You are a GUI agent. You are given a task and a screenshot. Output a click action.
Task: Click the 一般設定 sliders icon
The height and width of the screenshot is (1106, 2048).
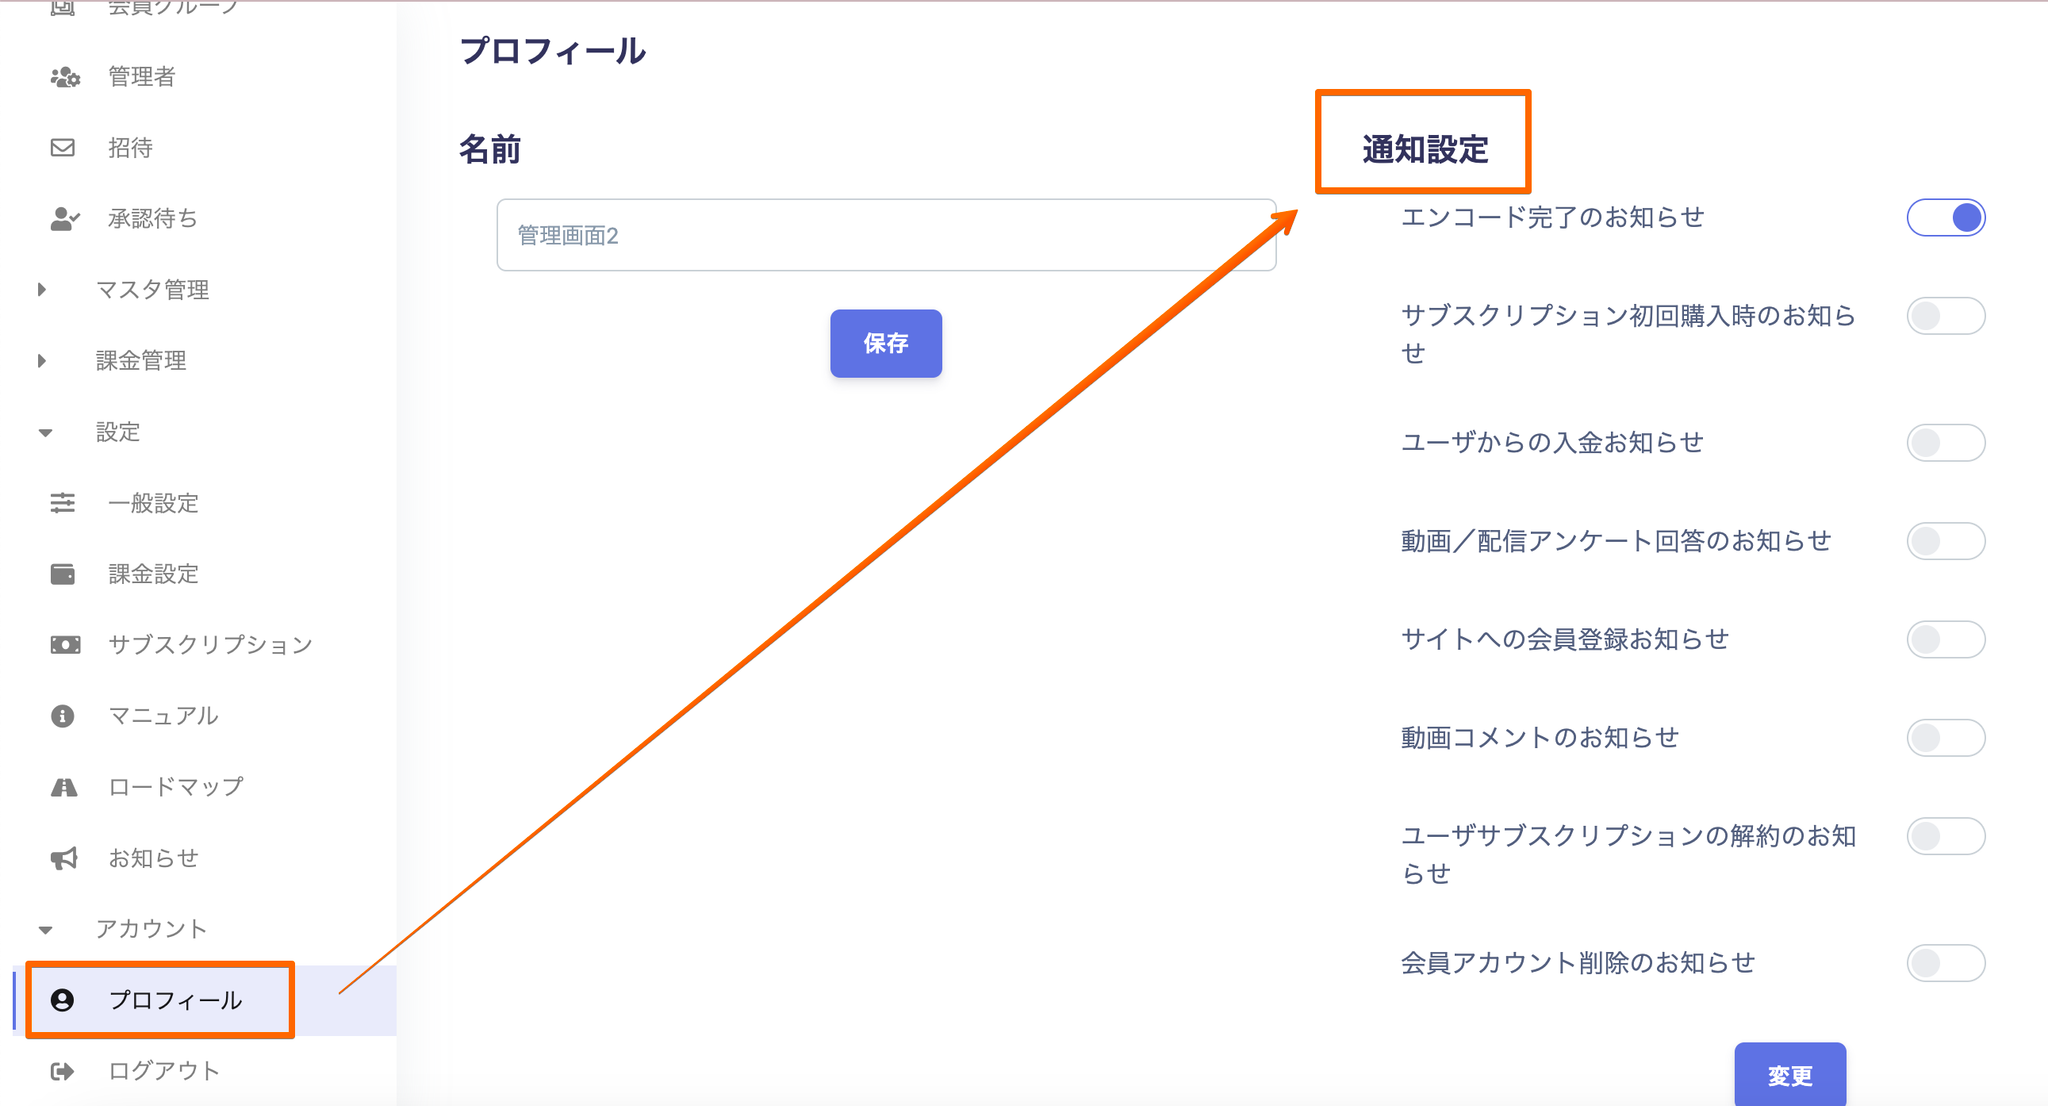pyautogui.click(x=63, y=503)
